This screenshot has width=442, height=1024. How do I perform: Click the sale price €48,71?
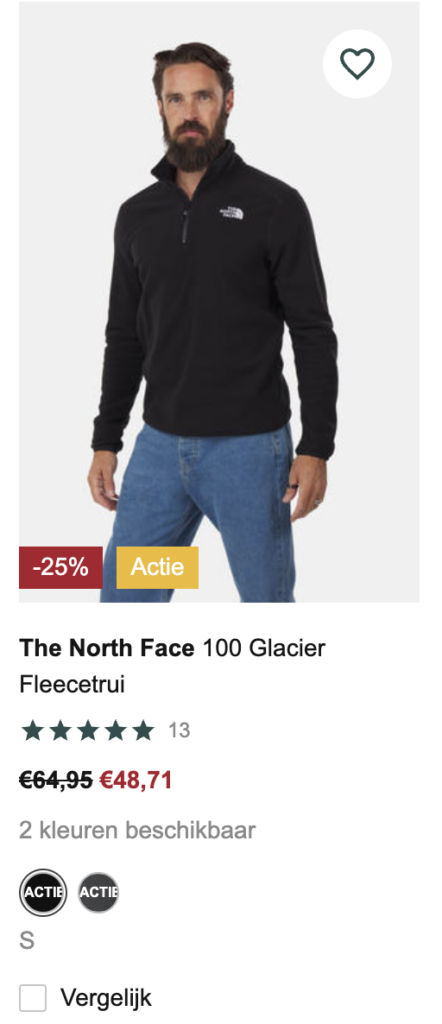pos(136,780)
